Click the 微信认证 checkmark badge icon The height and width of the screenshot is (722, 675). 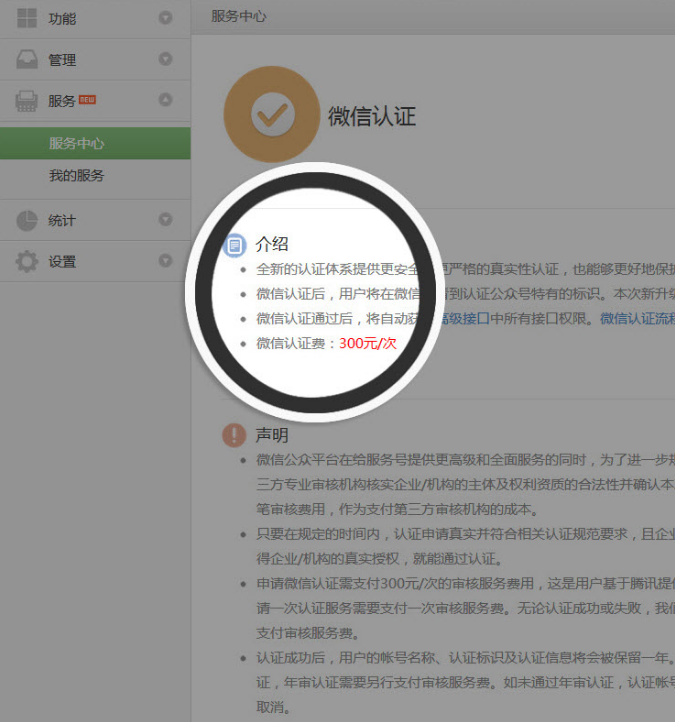[x=272, y=114]
